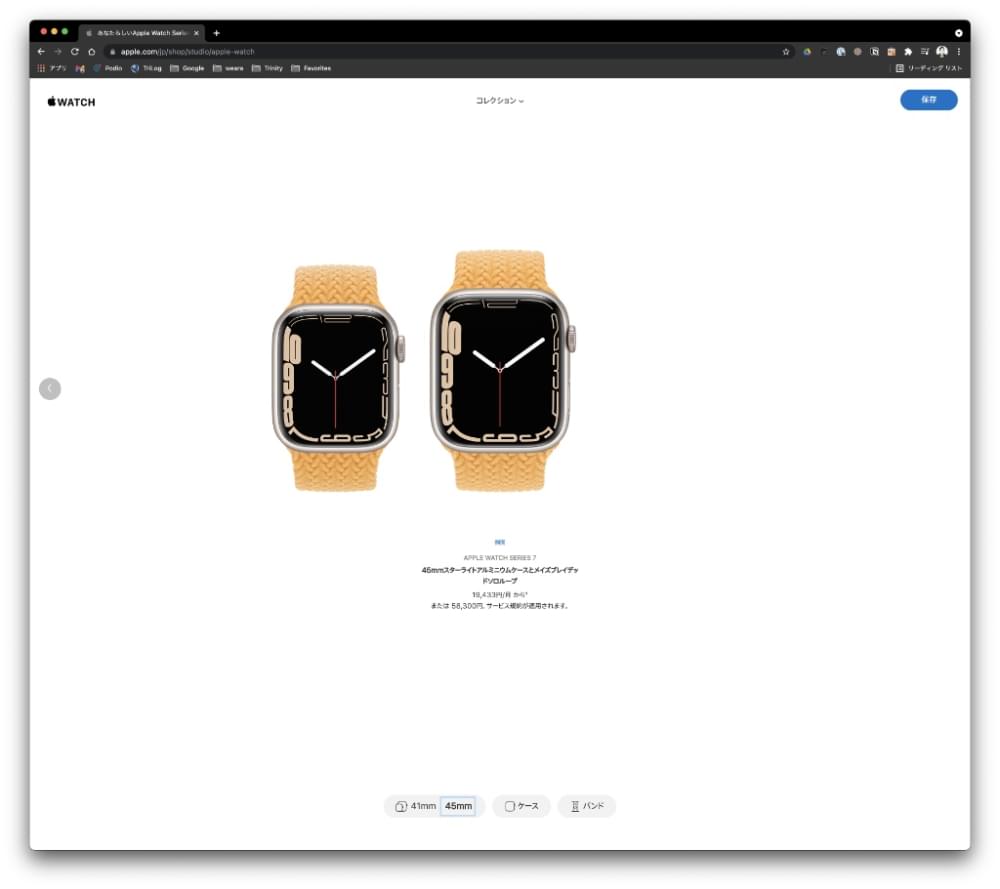Open the Chrome three-dot menu
The height and width of the screenshot is (889, 1000).
tap(959, 52)
